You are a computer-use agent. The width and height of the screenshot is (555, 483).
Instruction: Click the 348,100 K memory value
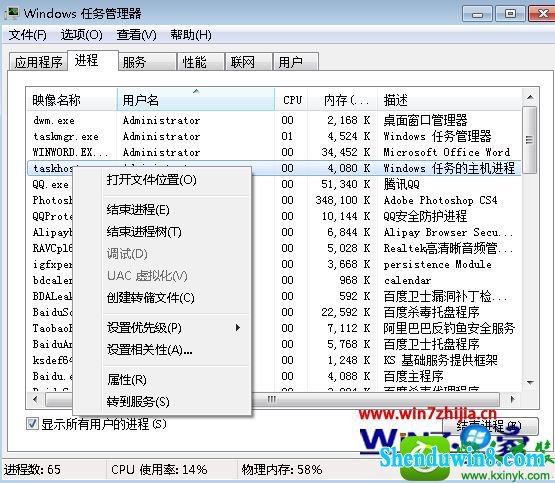point(343,200)
